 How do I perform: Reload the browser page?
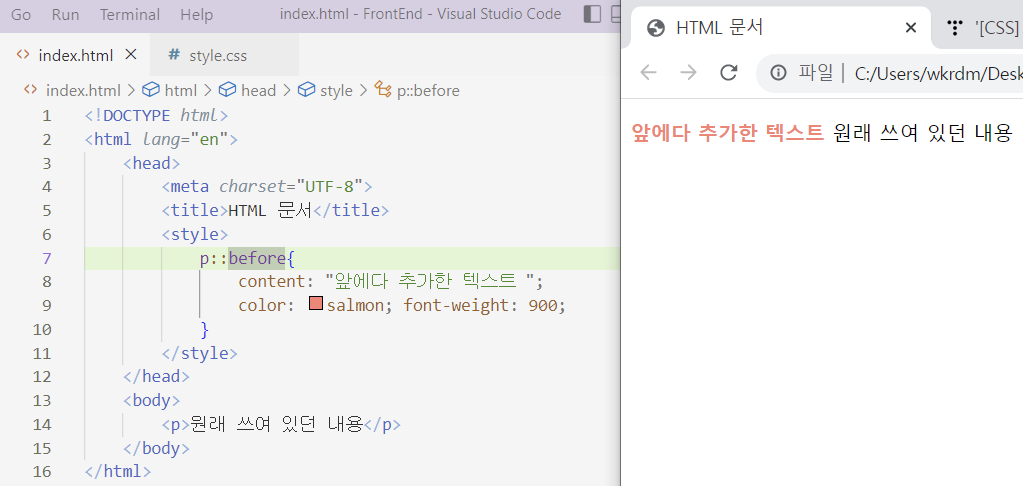point(729,72)
